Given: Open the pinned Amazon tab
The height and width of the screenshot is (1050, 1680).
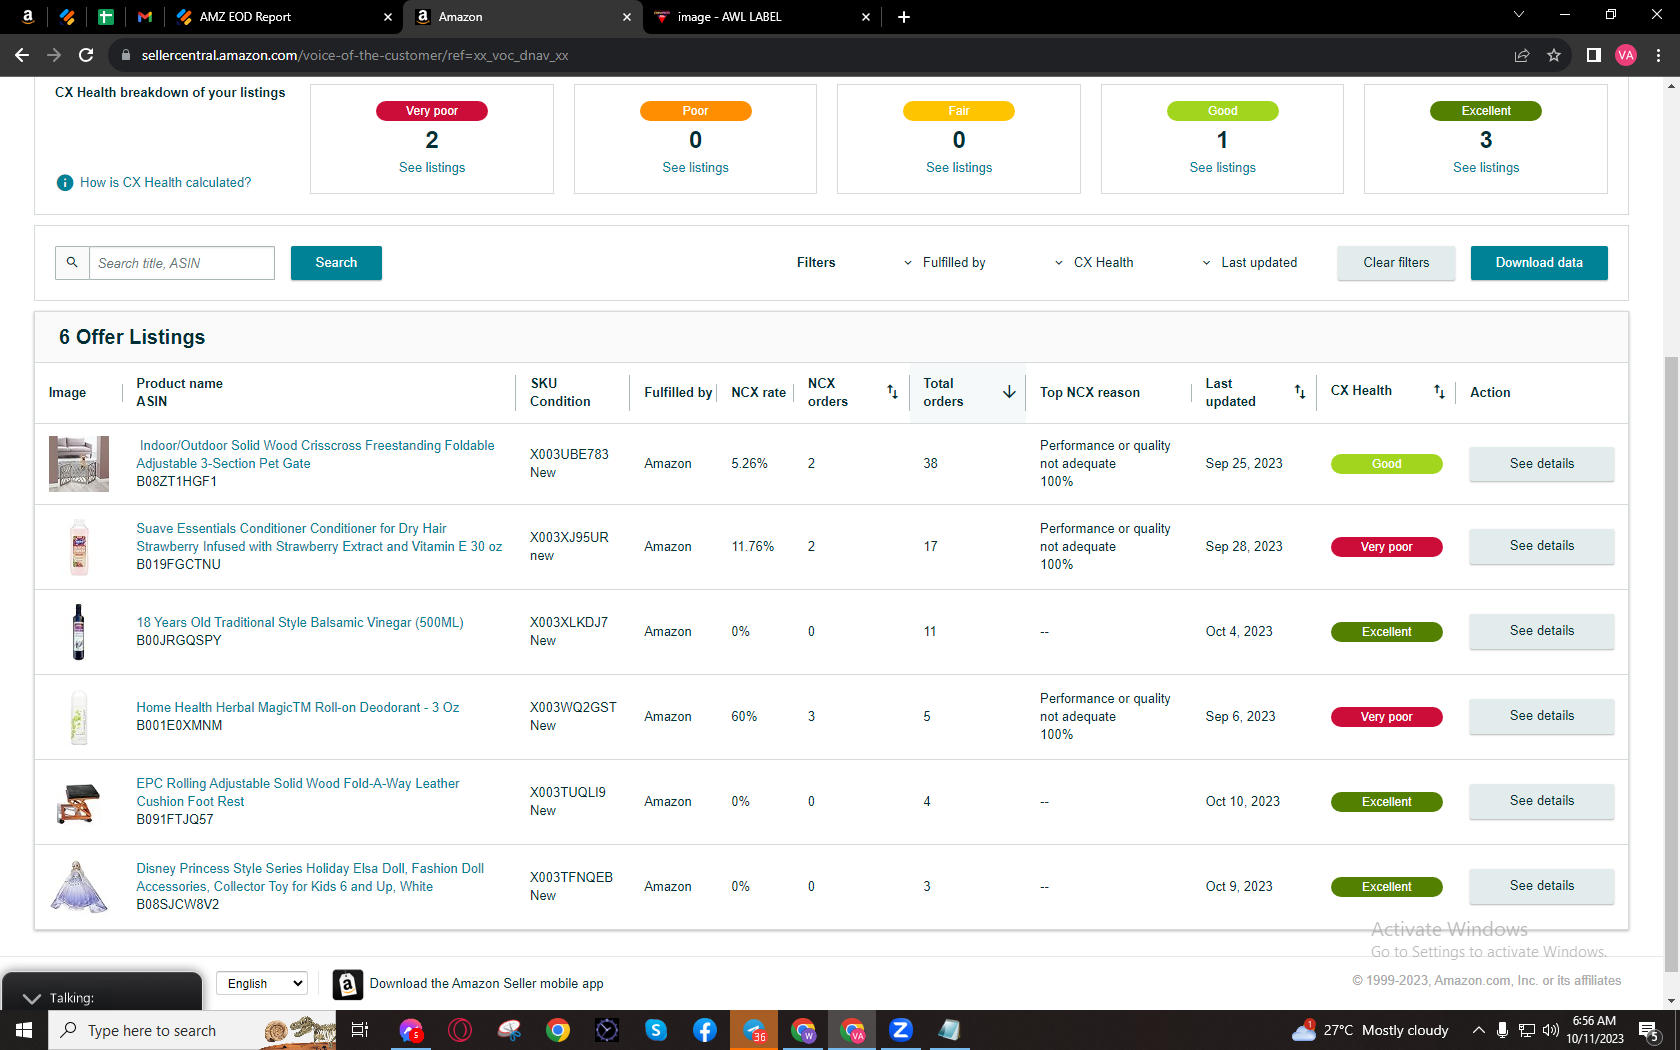Looking at the screenshot, I should pos(28,16).
